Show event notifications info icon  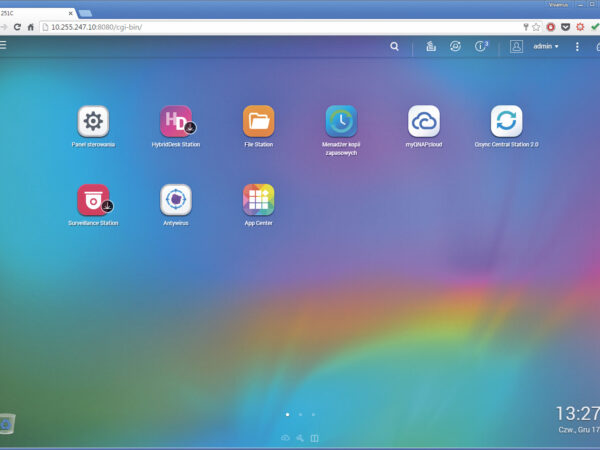pyautogui.click(x=481, y=46)
